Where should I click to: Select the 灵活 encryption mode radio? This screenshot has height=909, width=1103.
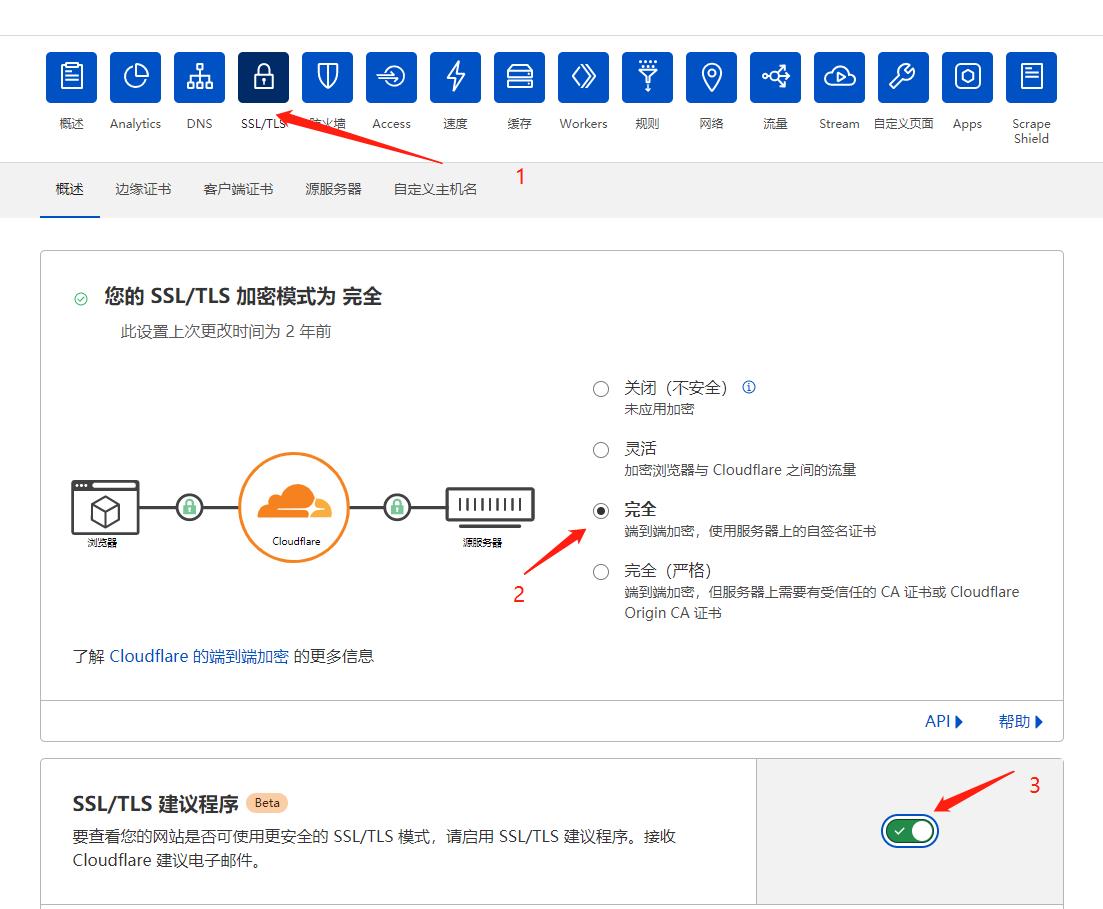click(600, 449)
